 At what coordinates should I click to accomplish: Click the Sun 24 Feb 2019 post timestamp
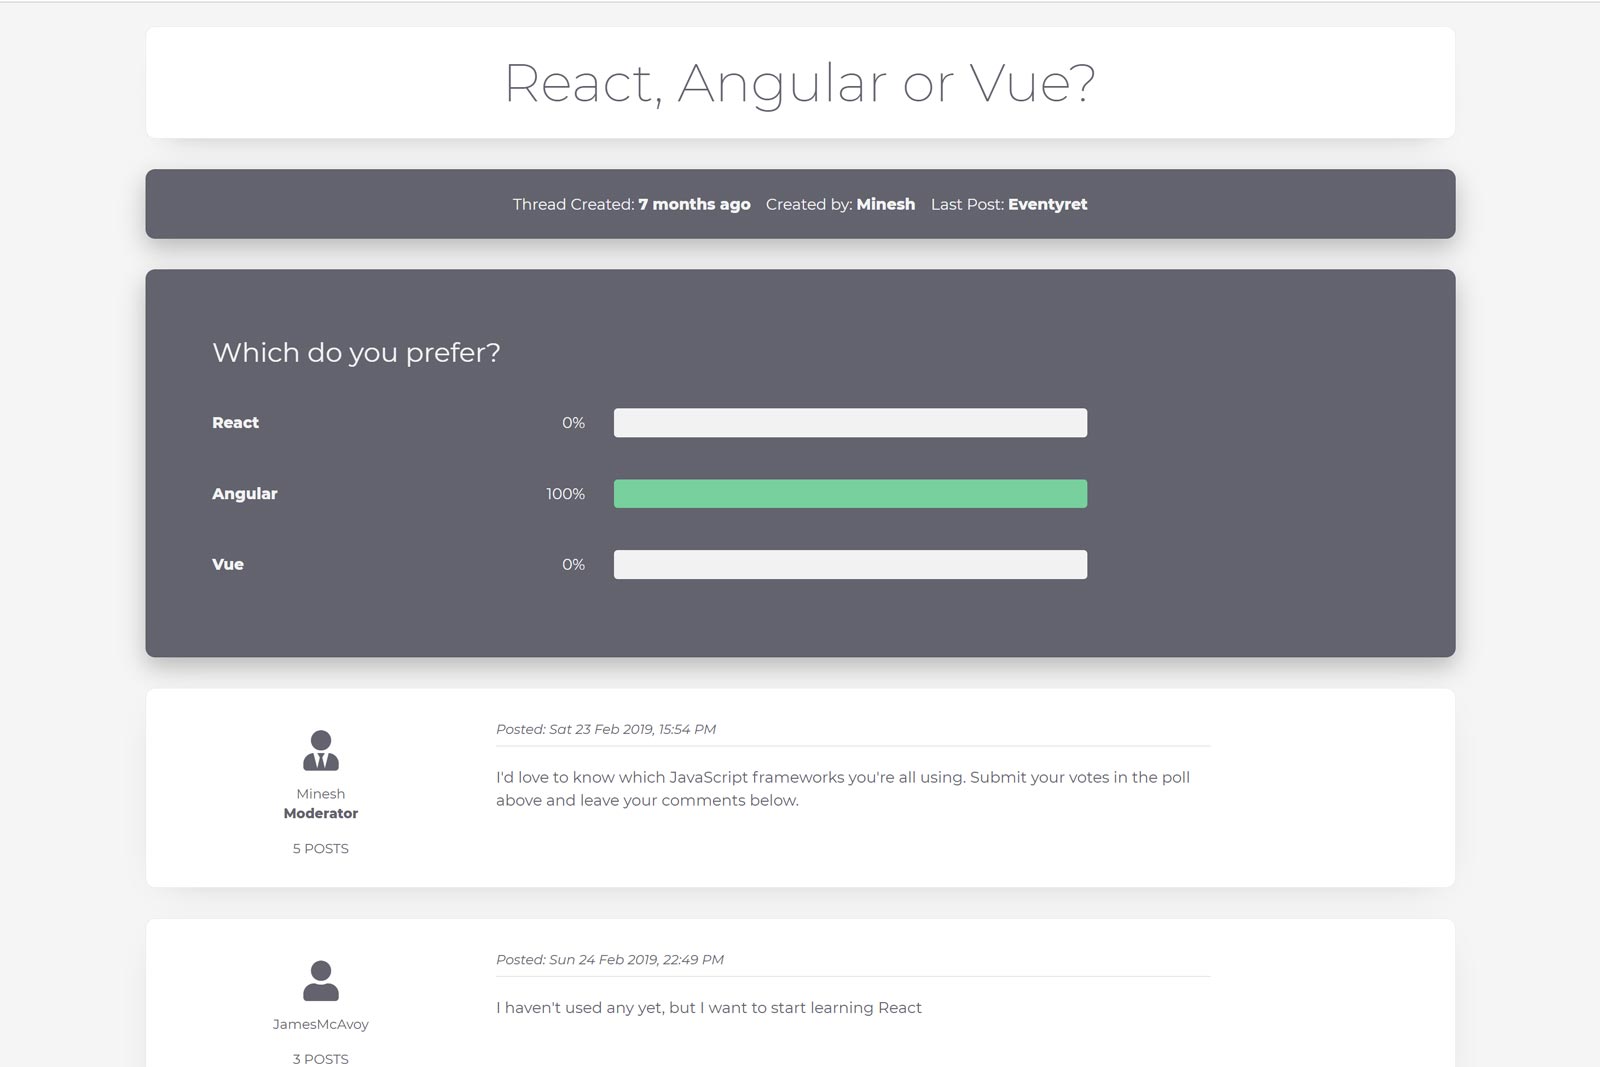pyautogui.click(x=610, y=959)
